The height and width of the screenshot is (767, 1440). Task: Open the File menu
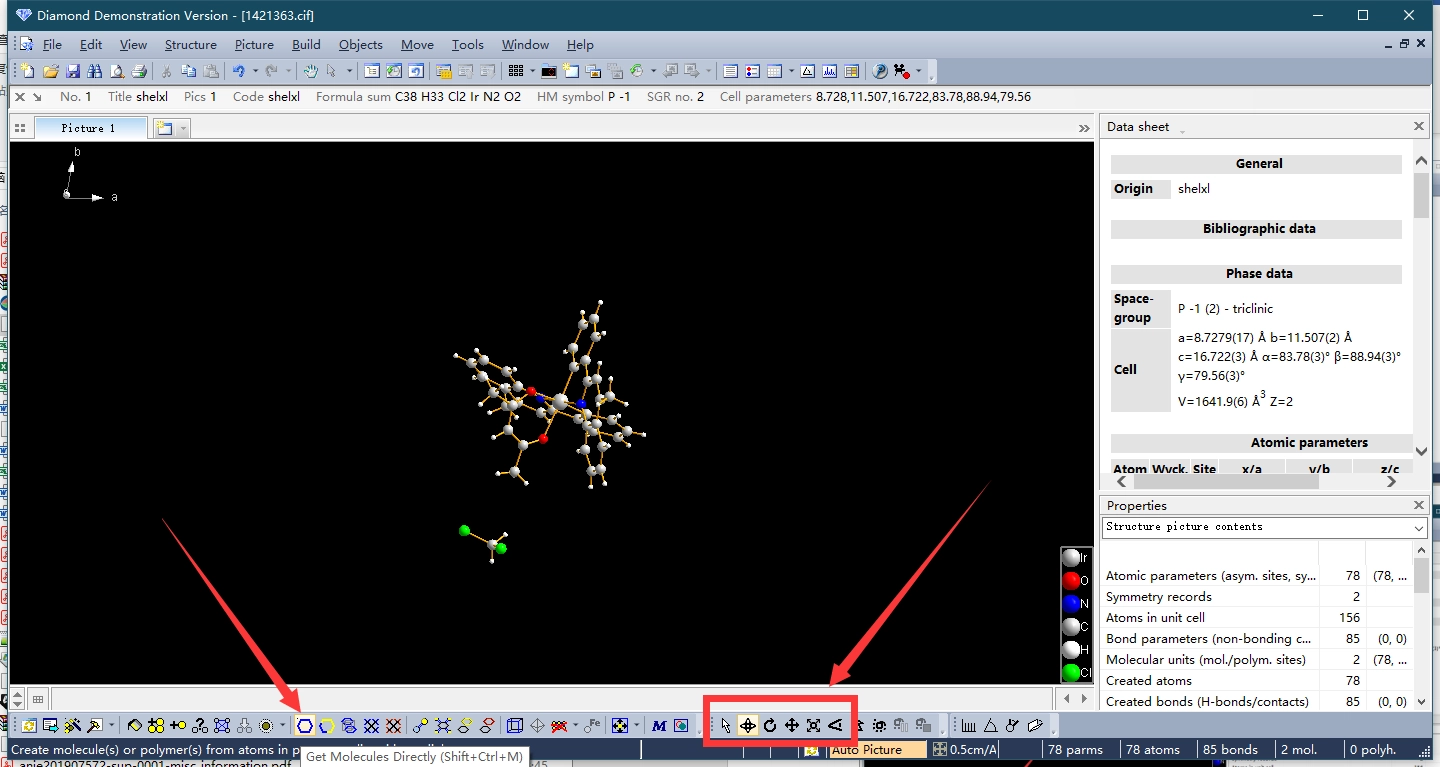click(x=52, y=44)
